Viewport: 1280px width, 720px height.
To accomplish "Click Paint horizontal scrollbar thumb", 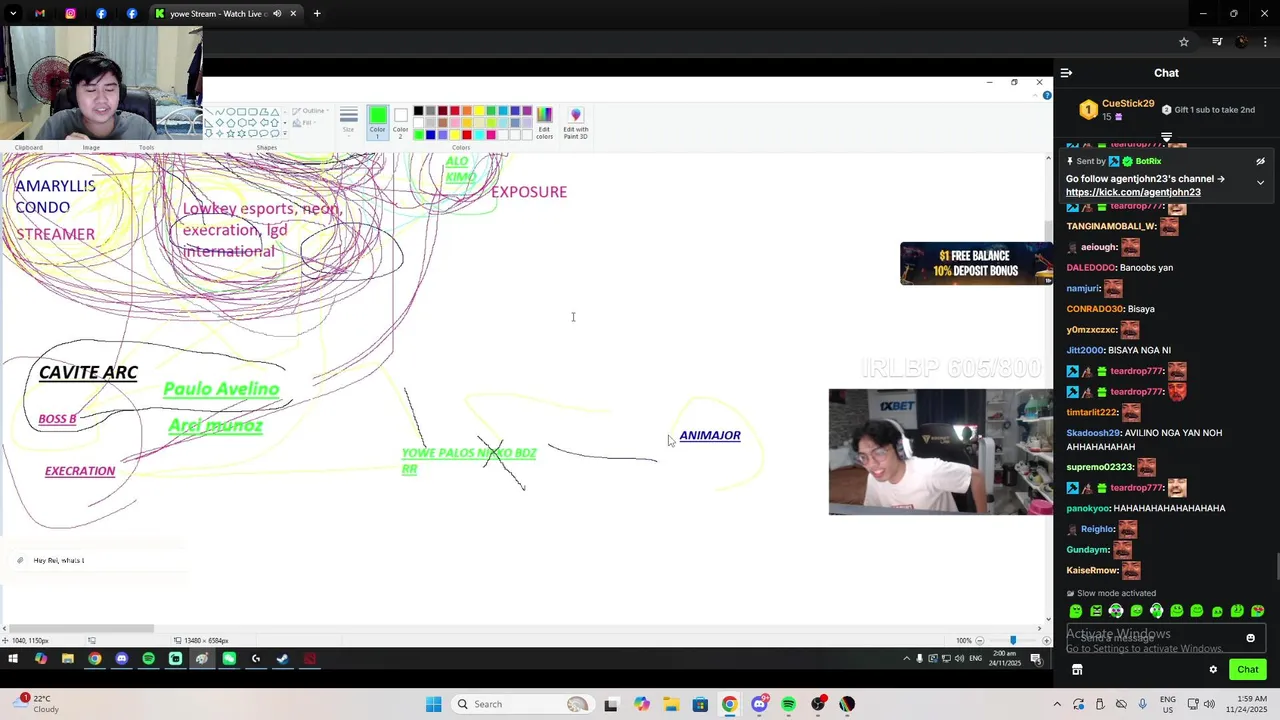I will (x=82, y=629).
